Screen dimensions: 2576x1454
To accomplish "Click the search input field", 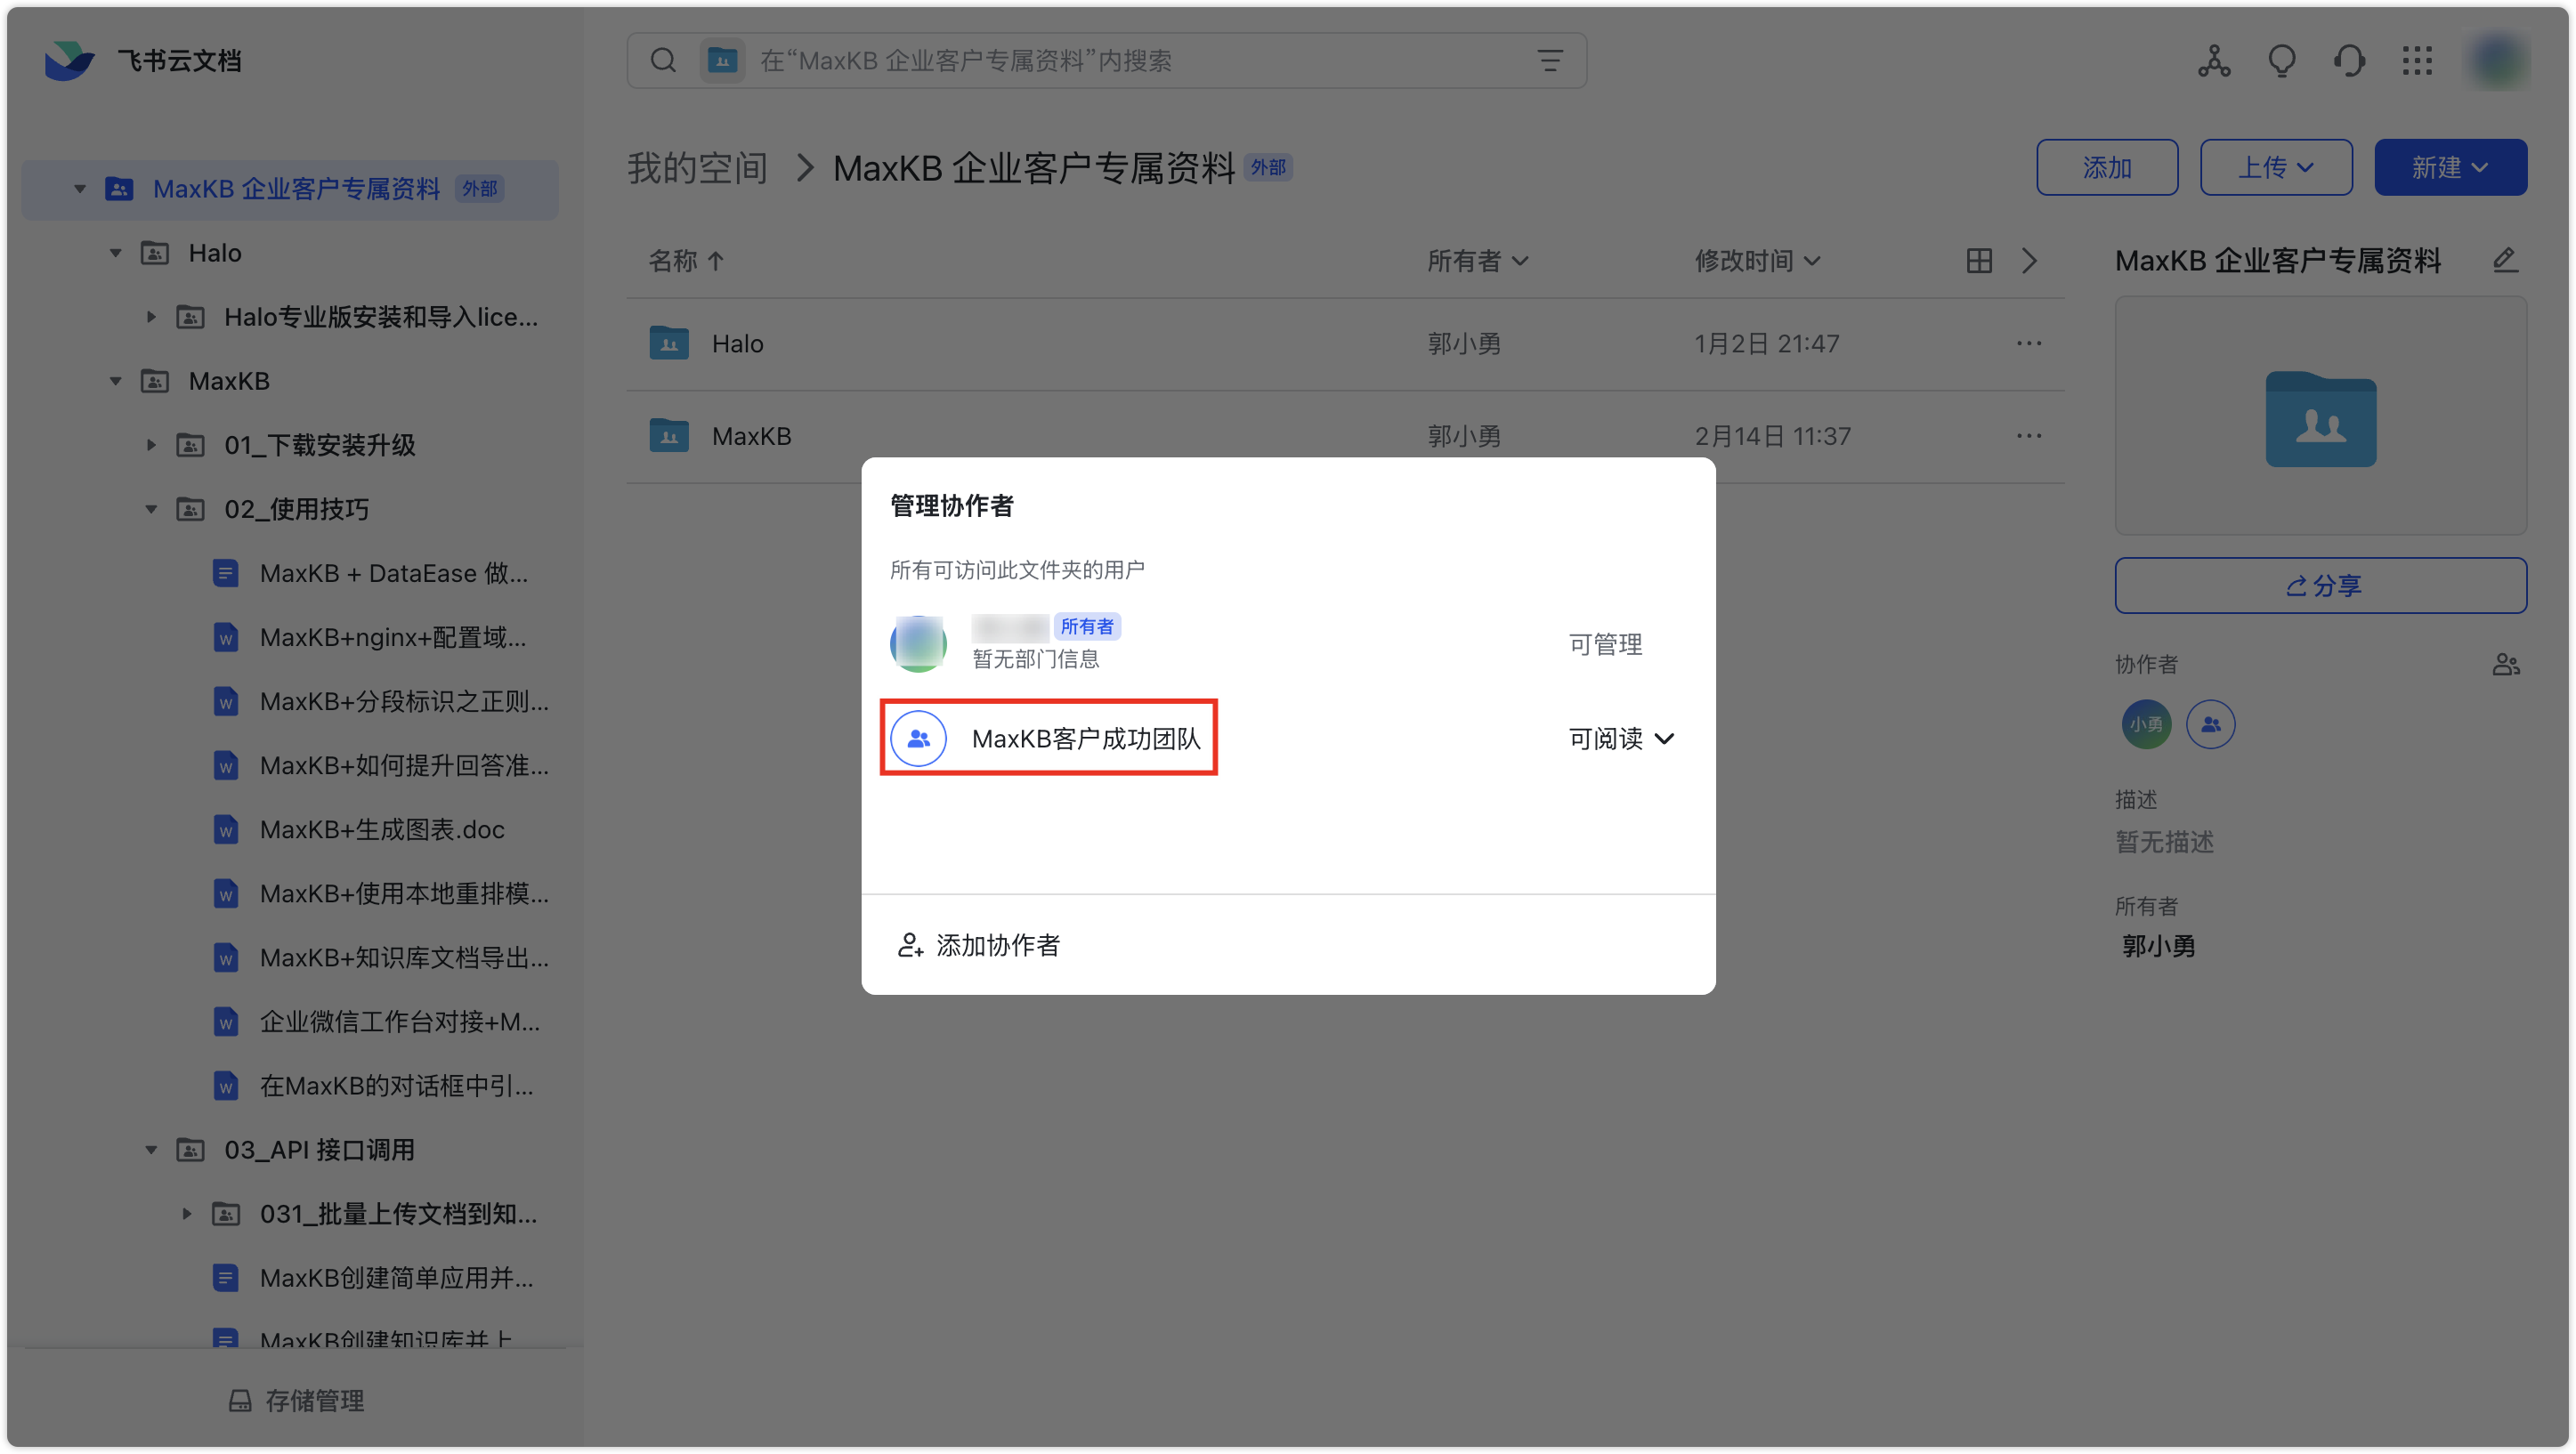I will [x=1100, y=61].
